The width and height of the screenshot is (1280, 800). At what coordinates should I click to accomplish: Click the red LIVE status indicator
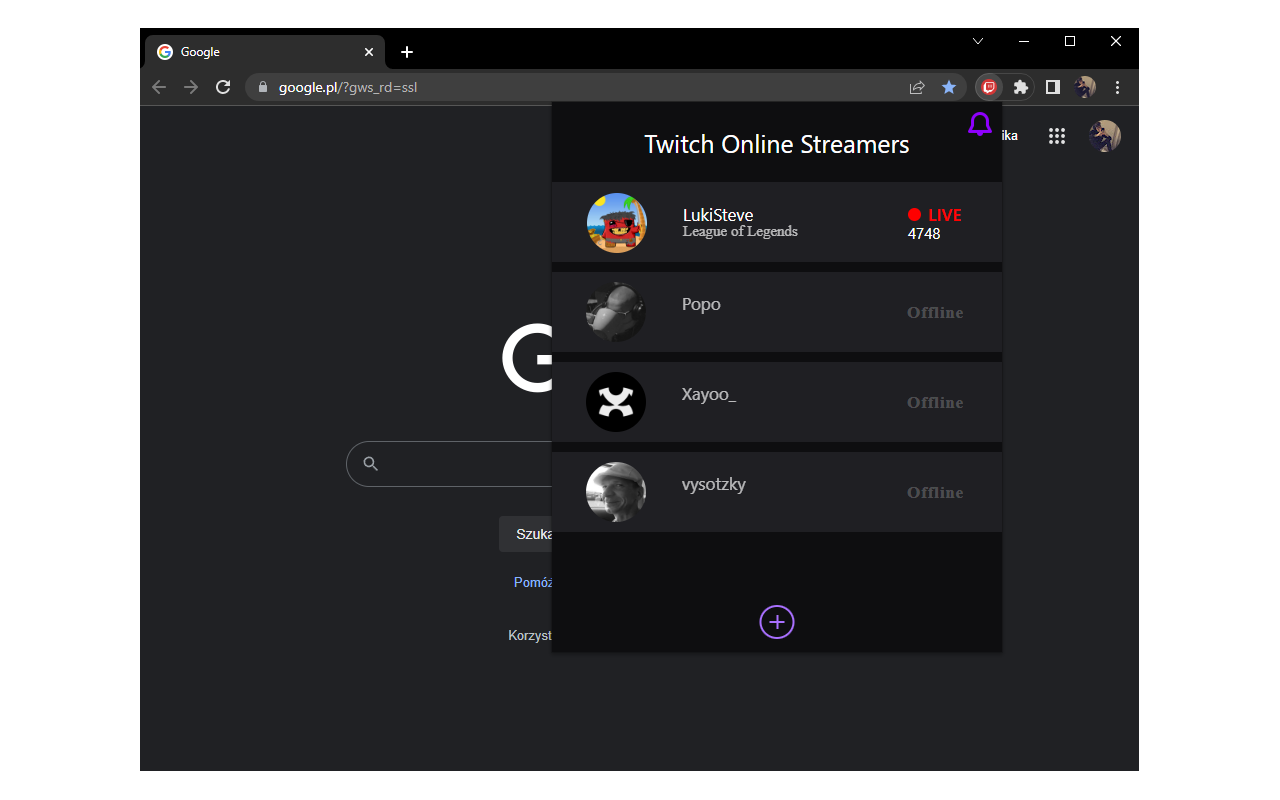pos(935,215)
